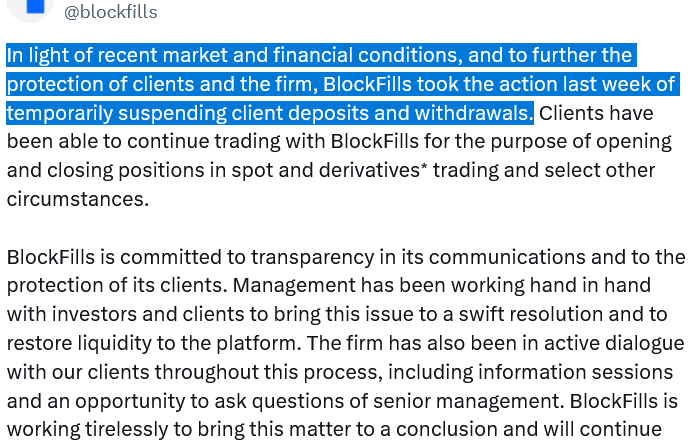This screenshot has width=693, height=445.
Task: Click the highlighted word "BlockFills" in the selection
Action: coord(379,83)
